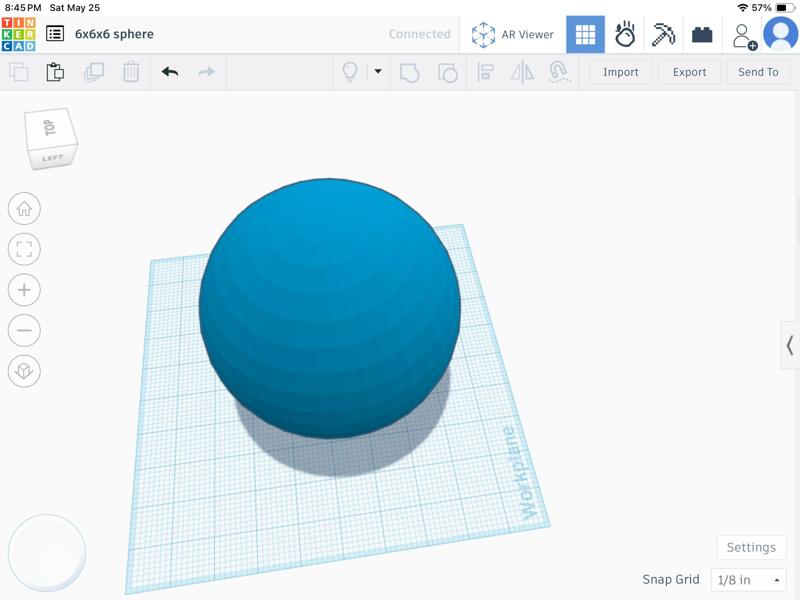Undo the last action
Image resolution: width=800 pixels, height=600 pixels.
(170, 72)
